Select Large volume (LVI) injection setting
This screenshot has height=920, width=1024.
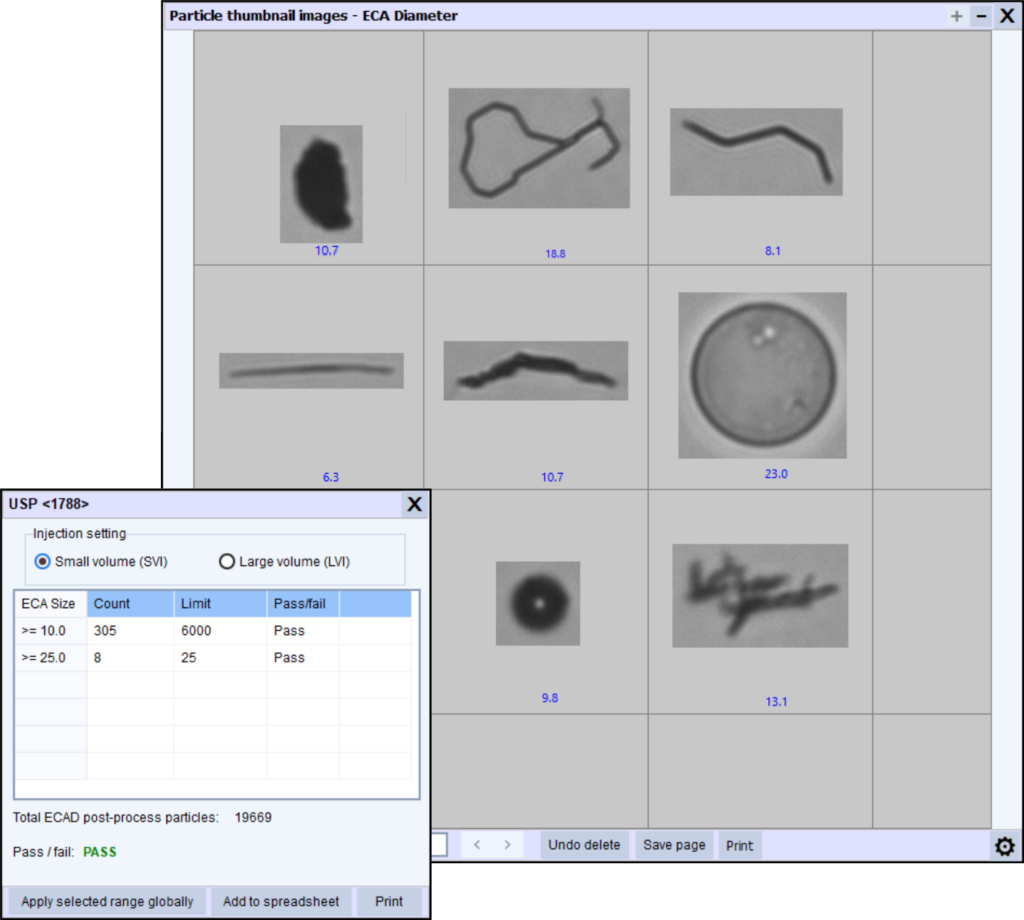tap(227, 562)
